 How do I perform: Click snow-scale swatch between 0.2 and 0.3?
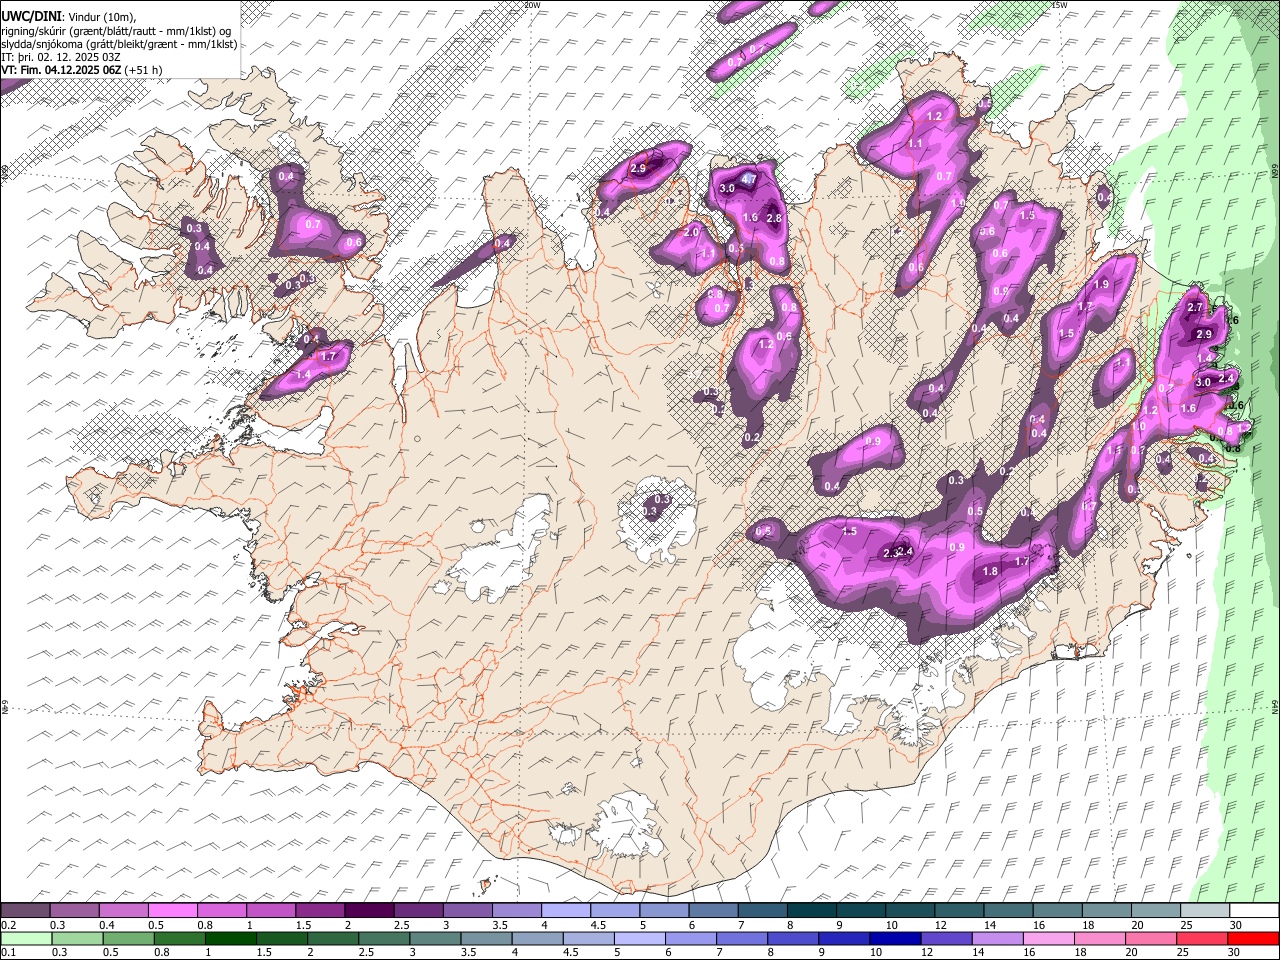(x=26, y=910)
